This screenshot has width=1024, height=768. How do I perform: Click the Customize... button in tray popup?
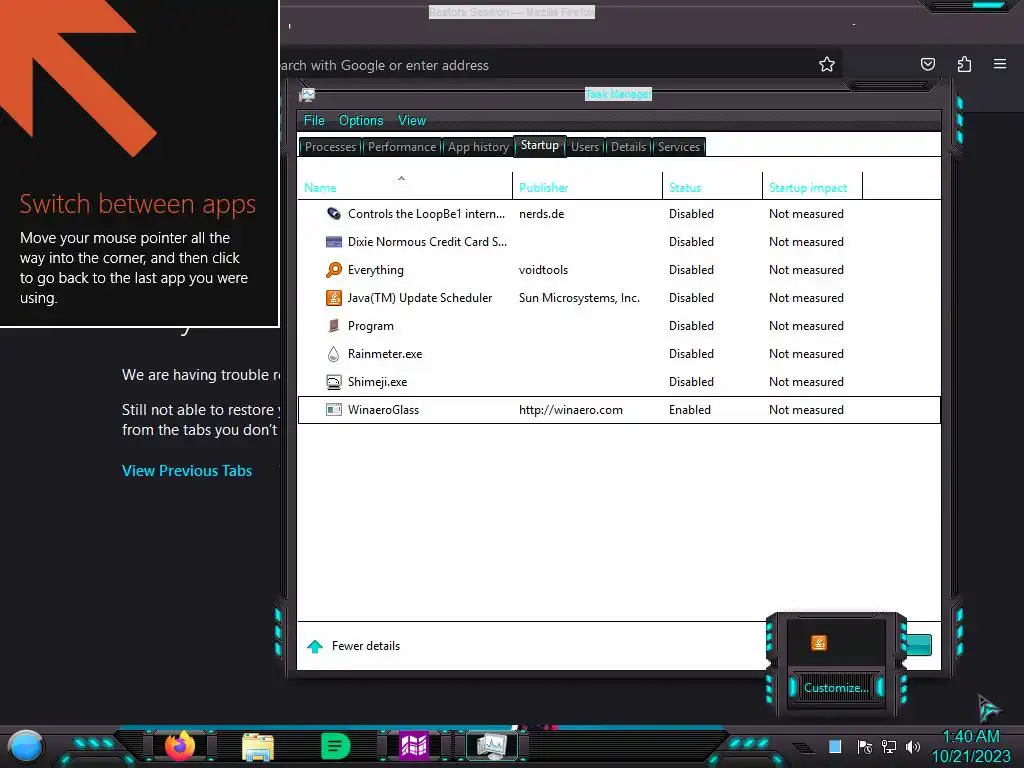(x=836, y=688)
